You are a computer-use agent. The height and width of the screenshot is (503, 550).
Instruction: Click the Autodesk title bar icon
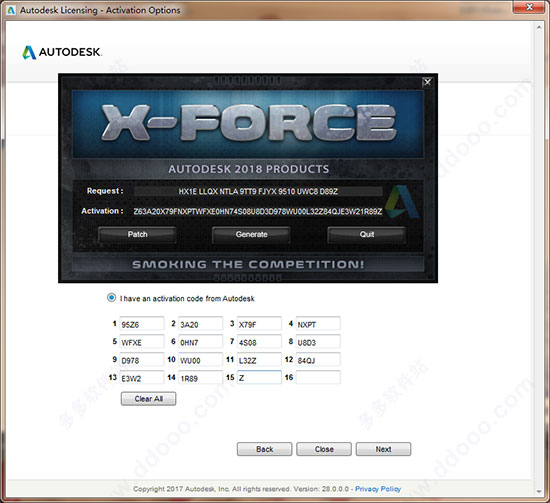11,10
